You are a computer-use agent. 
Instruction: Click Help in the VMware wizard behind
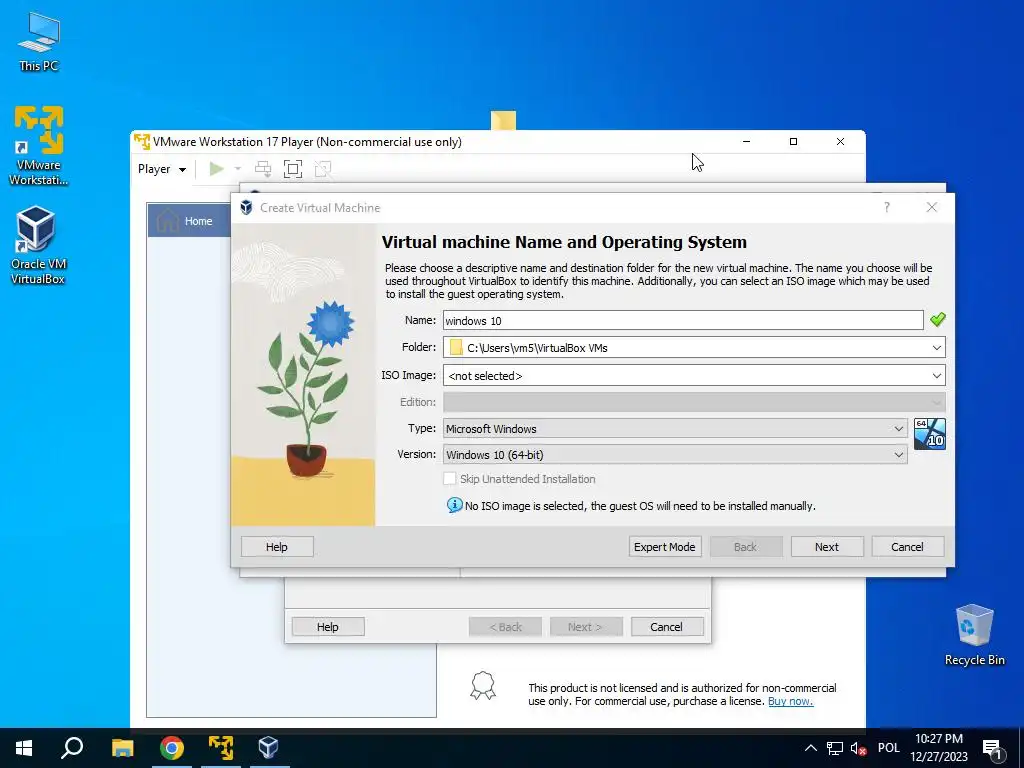(328, 626)
